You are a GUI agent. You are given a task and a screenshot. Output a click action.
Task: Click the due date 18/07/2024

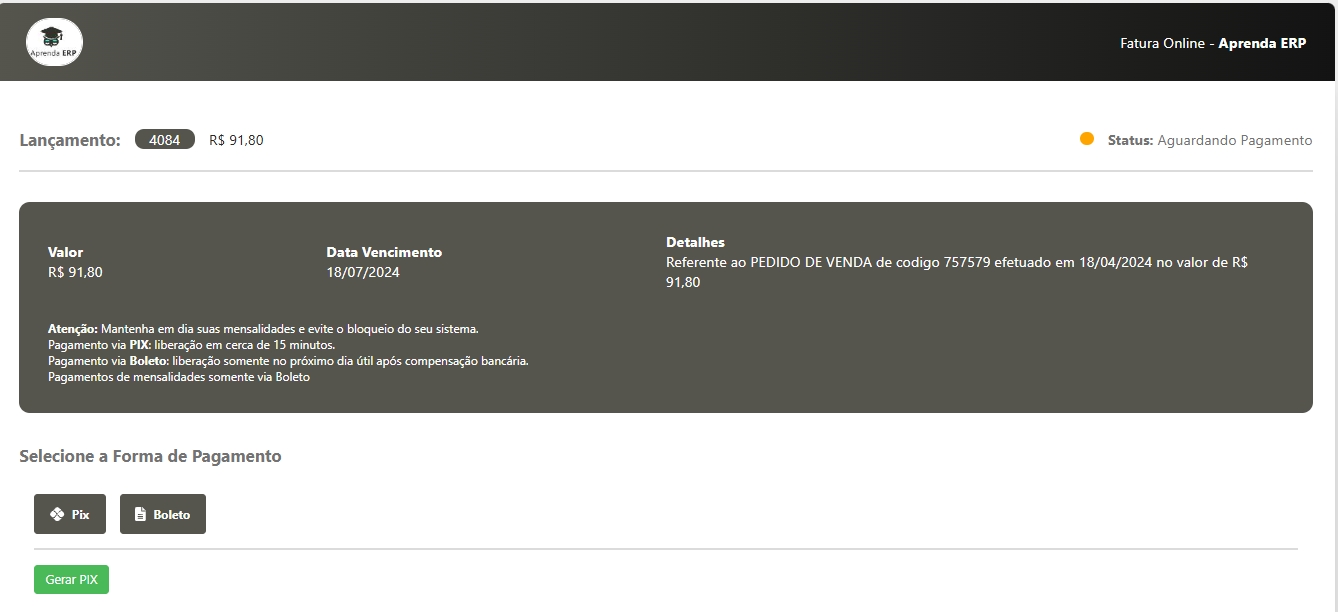coord(363,272)
